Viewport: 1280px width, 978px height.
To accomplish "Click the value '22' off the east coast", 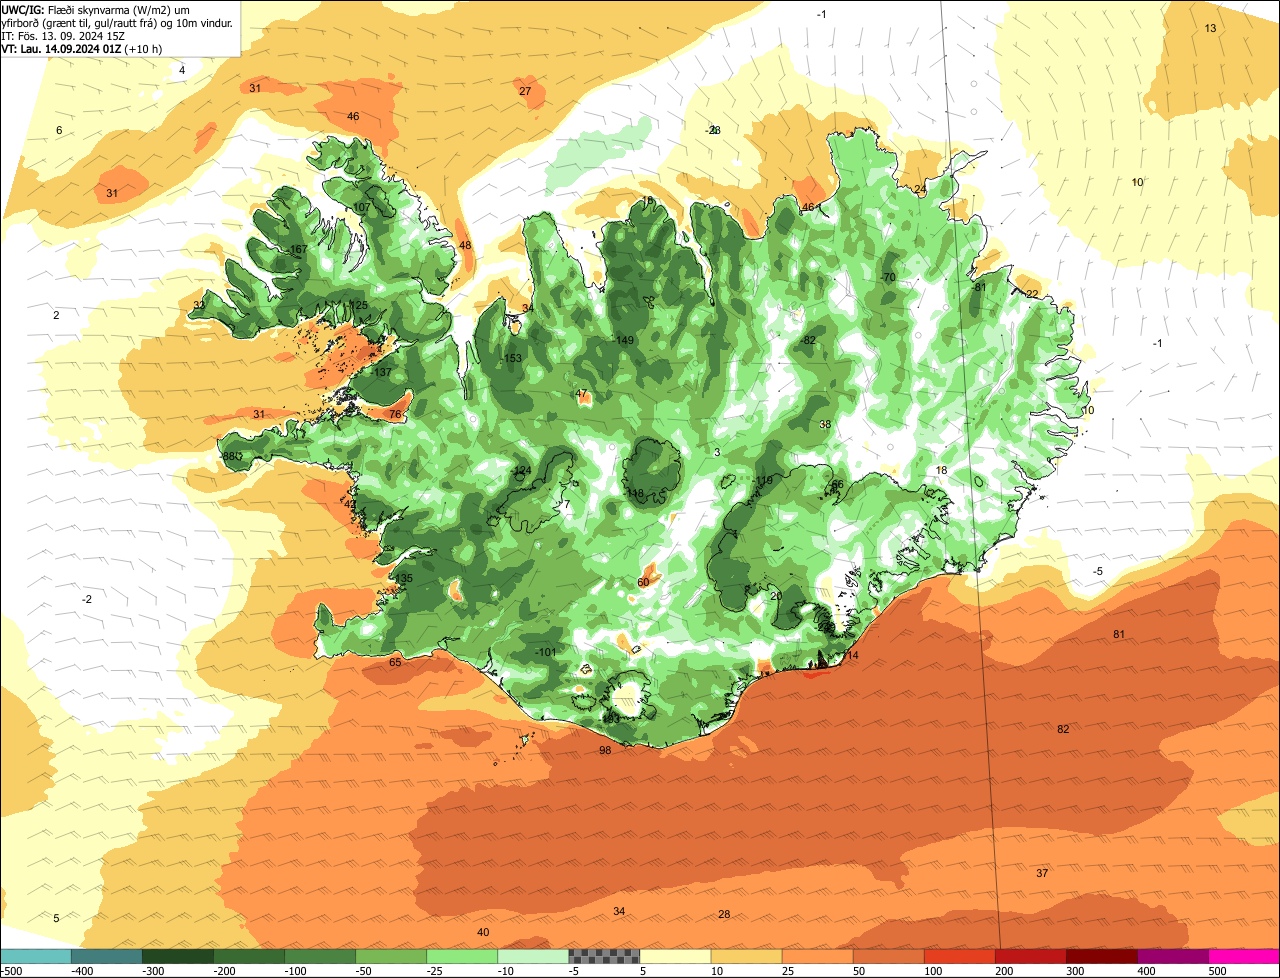I will pos(1033,293).
